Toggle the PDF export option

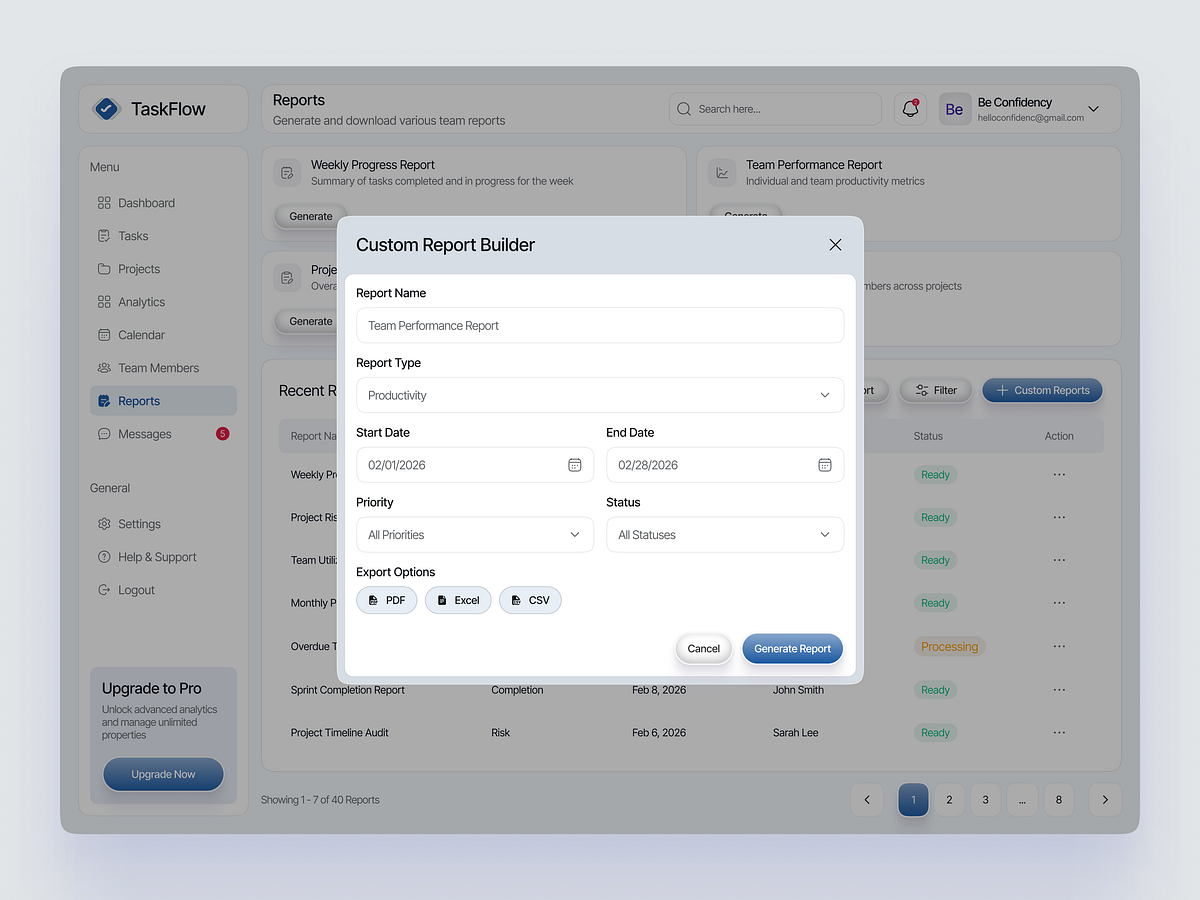pos(386,600)
